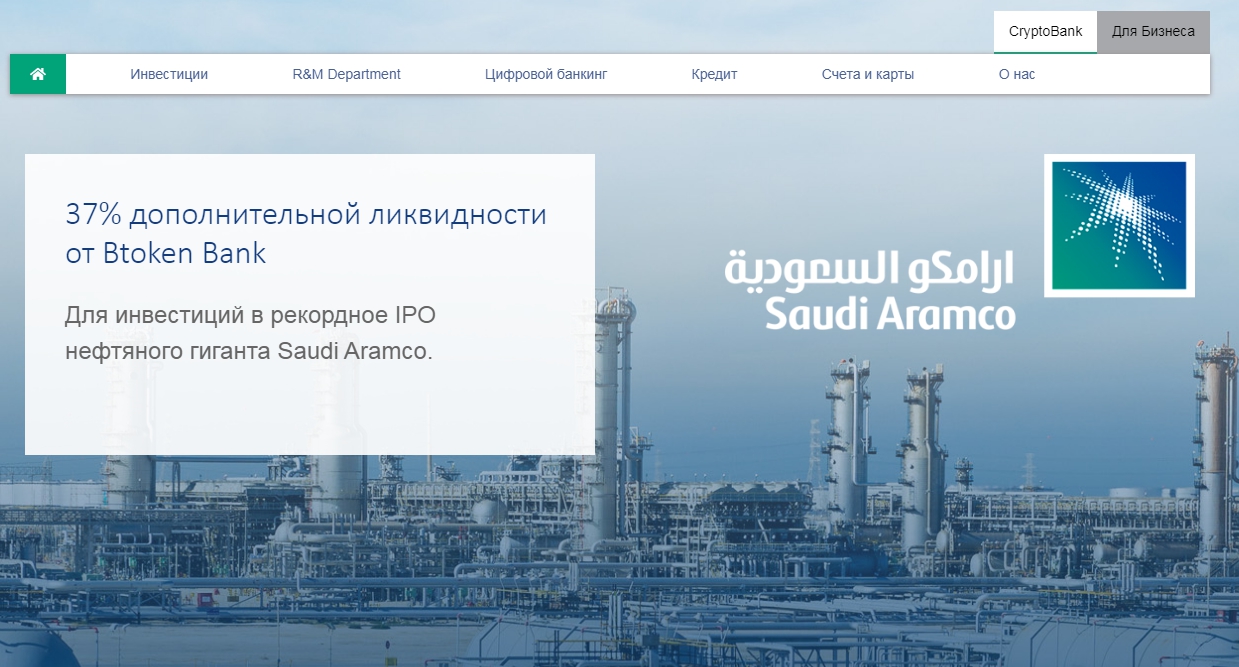
Task: Switch to the CryptoBank tab
Action: 1045,32
